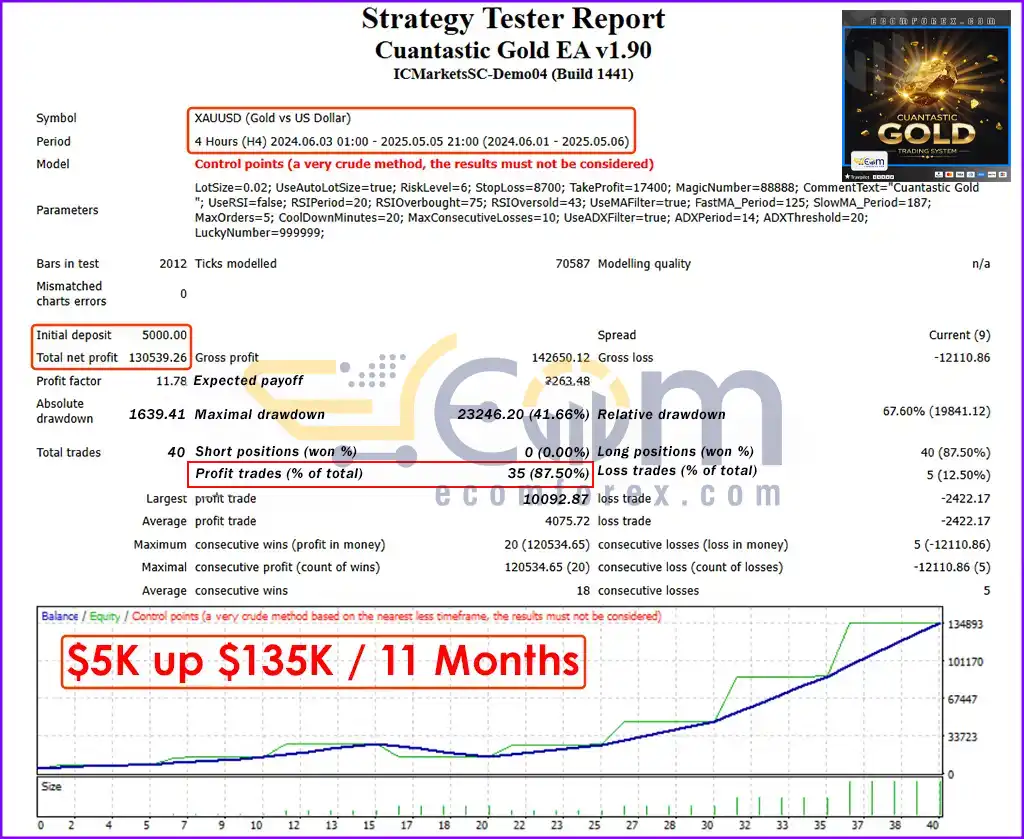This screenshot has height=839, width=1024.
Task: Click the Profit trades 35 (87.50%) box
Action: click(x=391, y=474)
